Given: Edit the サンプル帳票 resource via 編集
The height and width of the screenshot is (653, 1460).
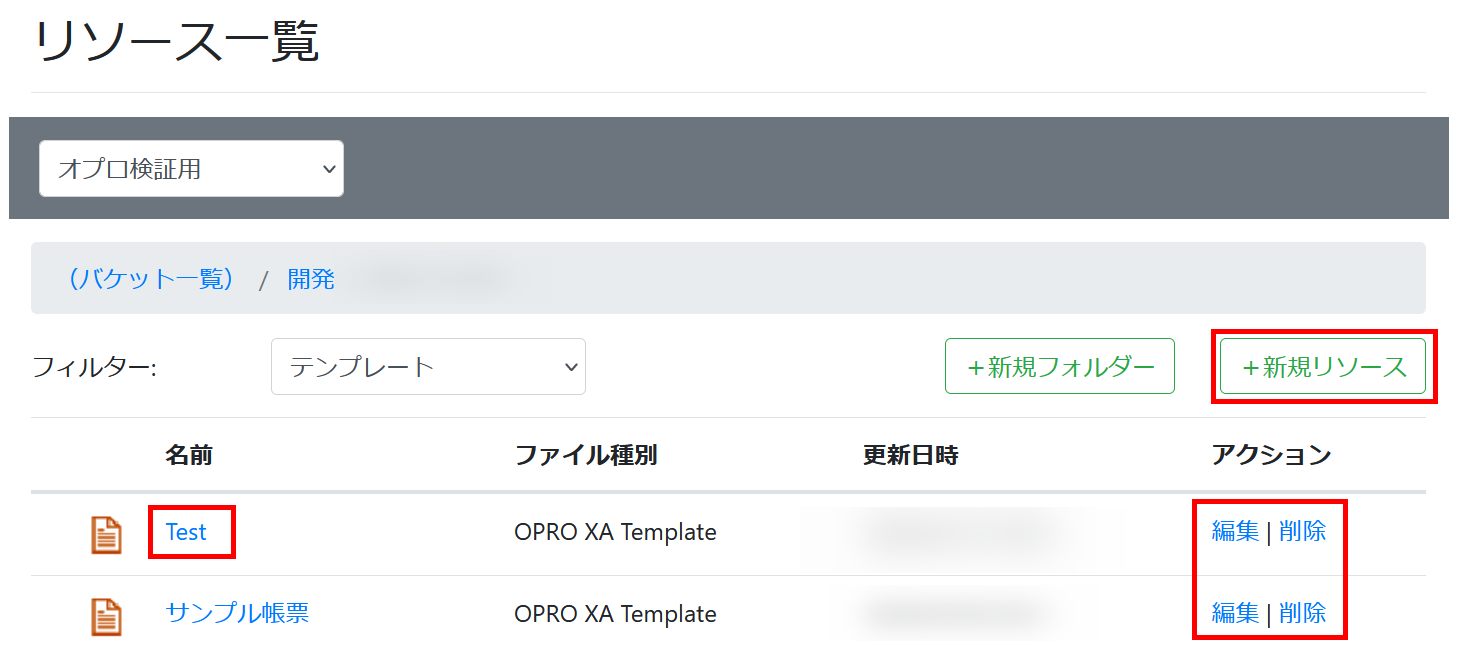Looking at the screenshot, I should 1235,613.
